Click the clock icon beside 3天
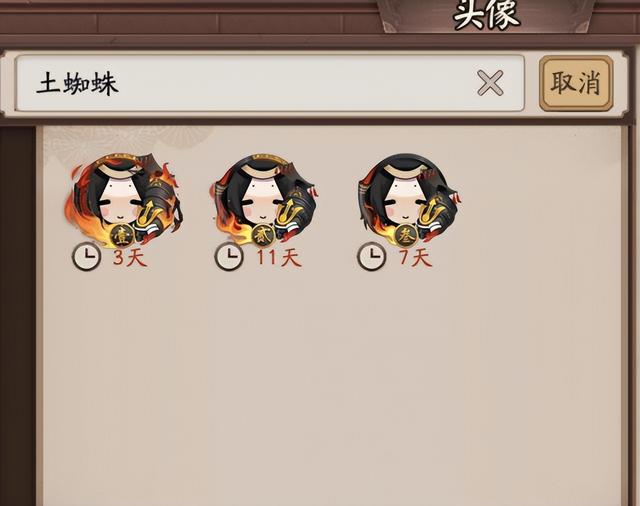This screenshot has width=640, height=506. [x=87, y=257]
